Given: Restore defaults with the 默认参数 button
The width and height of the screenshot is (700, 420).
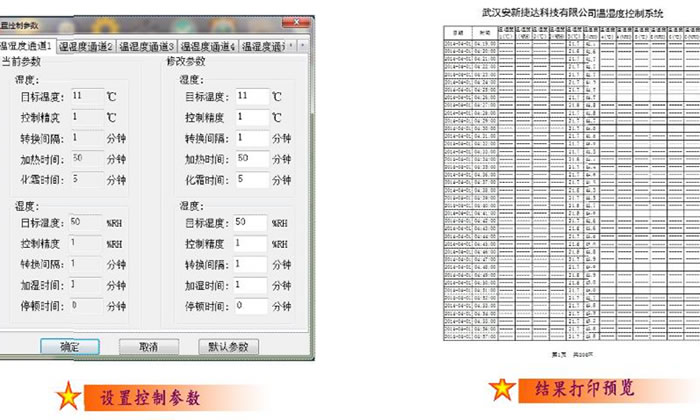Looking at the screenshot, I should (x=230, y=346).
